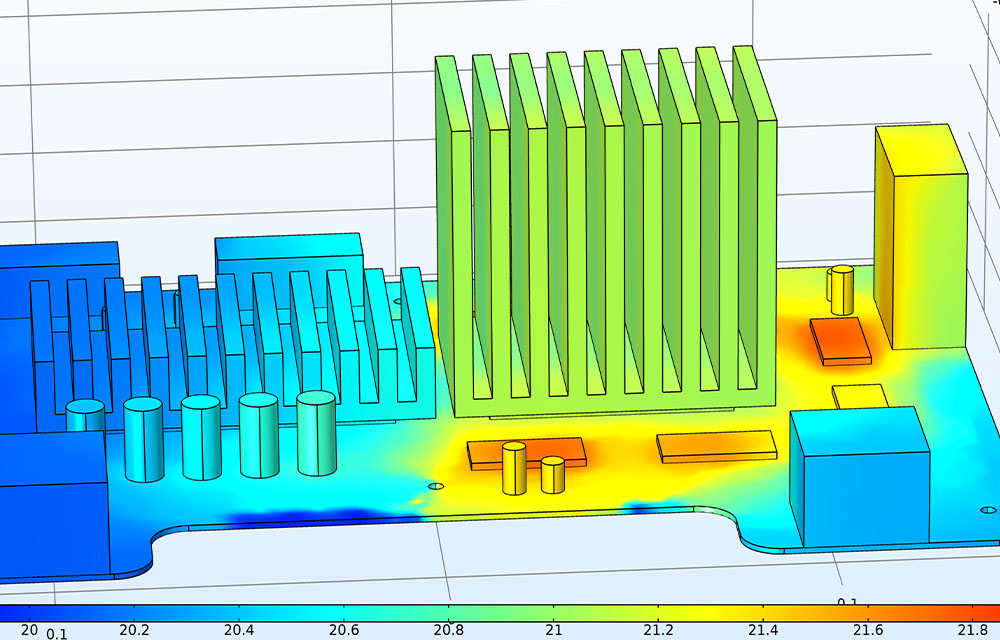
Task: Select the taller of the two front yellow cylinders
Action: [514, 469]
